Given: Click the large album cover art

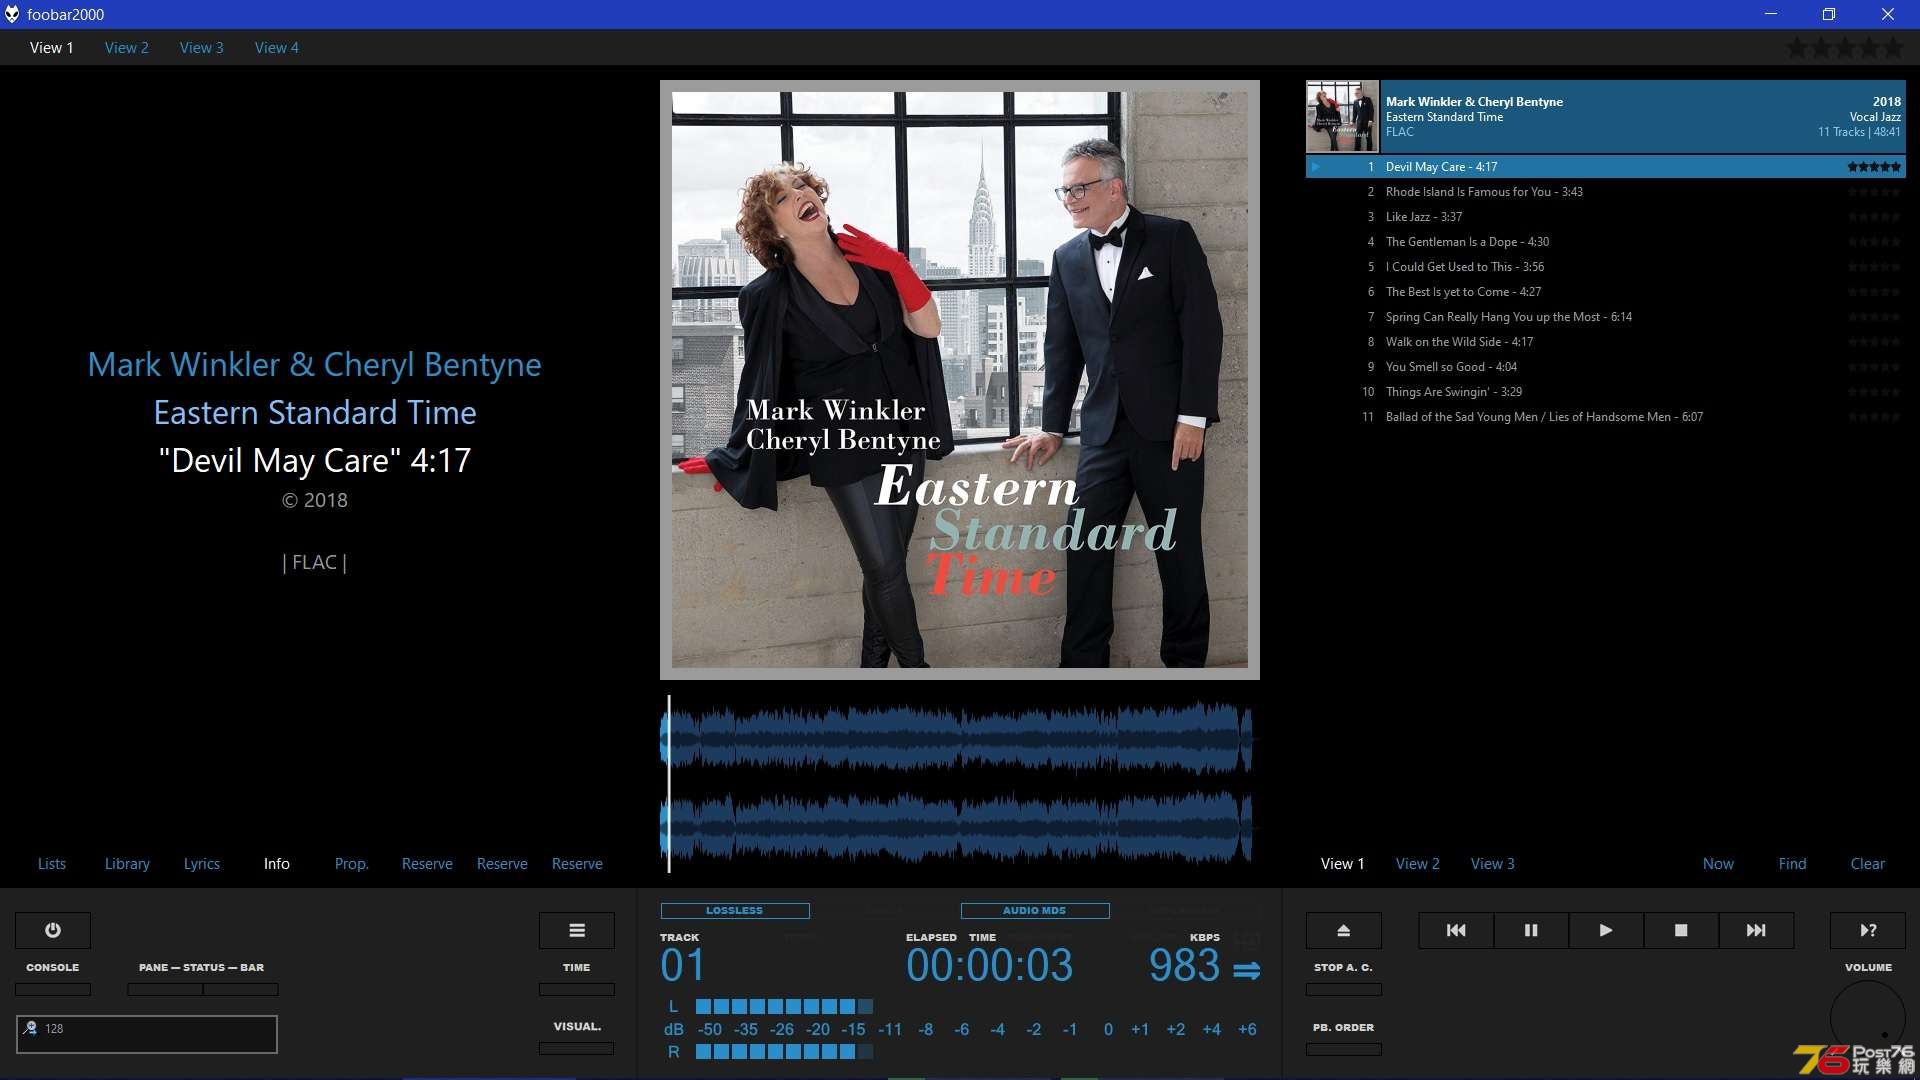Looking at the screenshot, I should [x=960, y=380].
